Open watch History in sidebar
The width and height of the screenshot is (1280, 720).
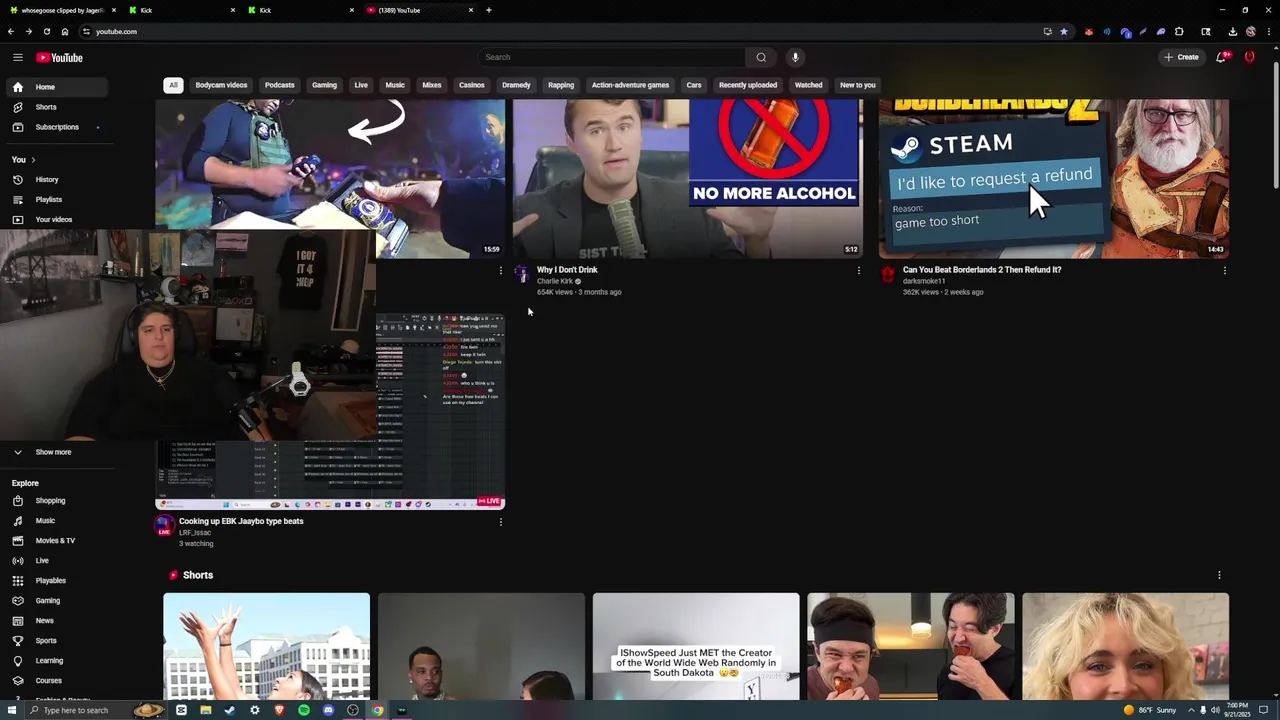[x=55, y=180]
